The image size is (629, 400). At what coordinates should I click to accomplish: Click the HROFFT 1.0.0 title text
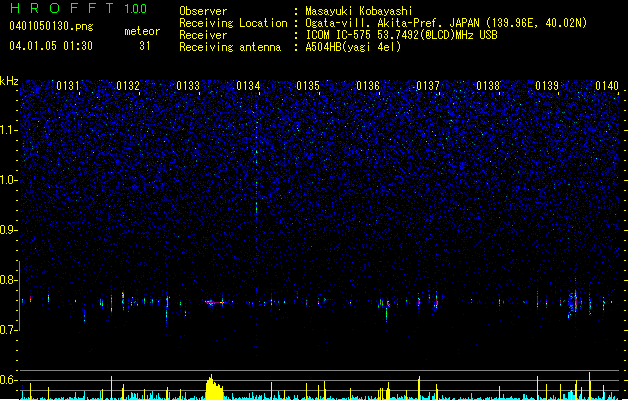click(79, 8)
